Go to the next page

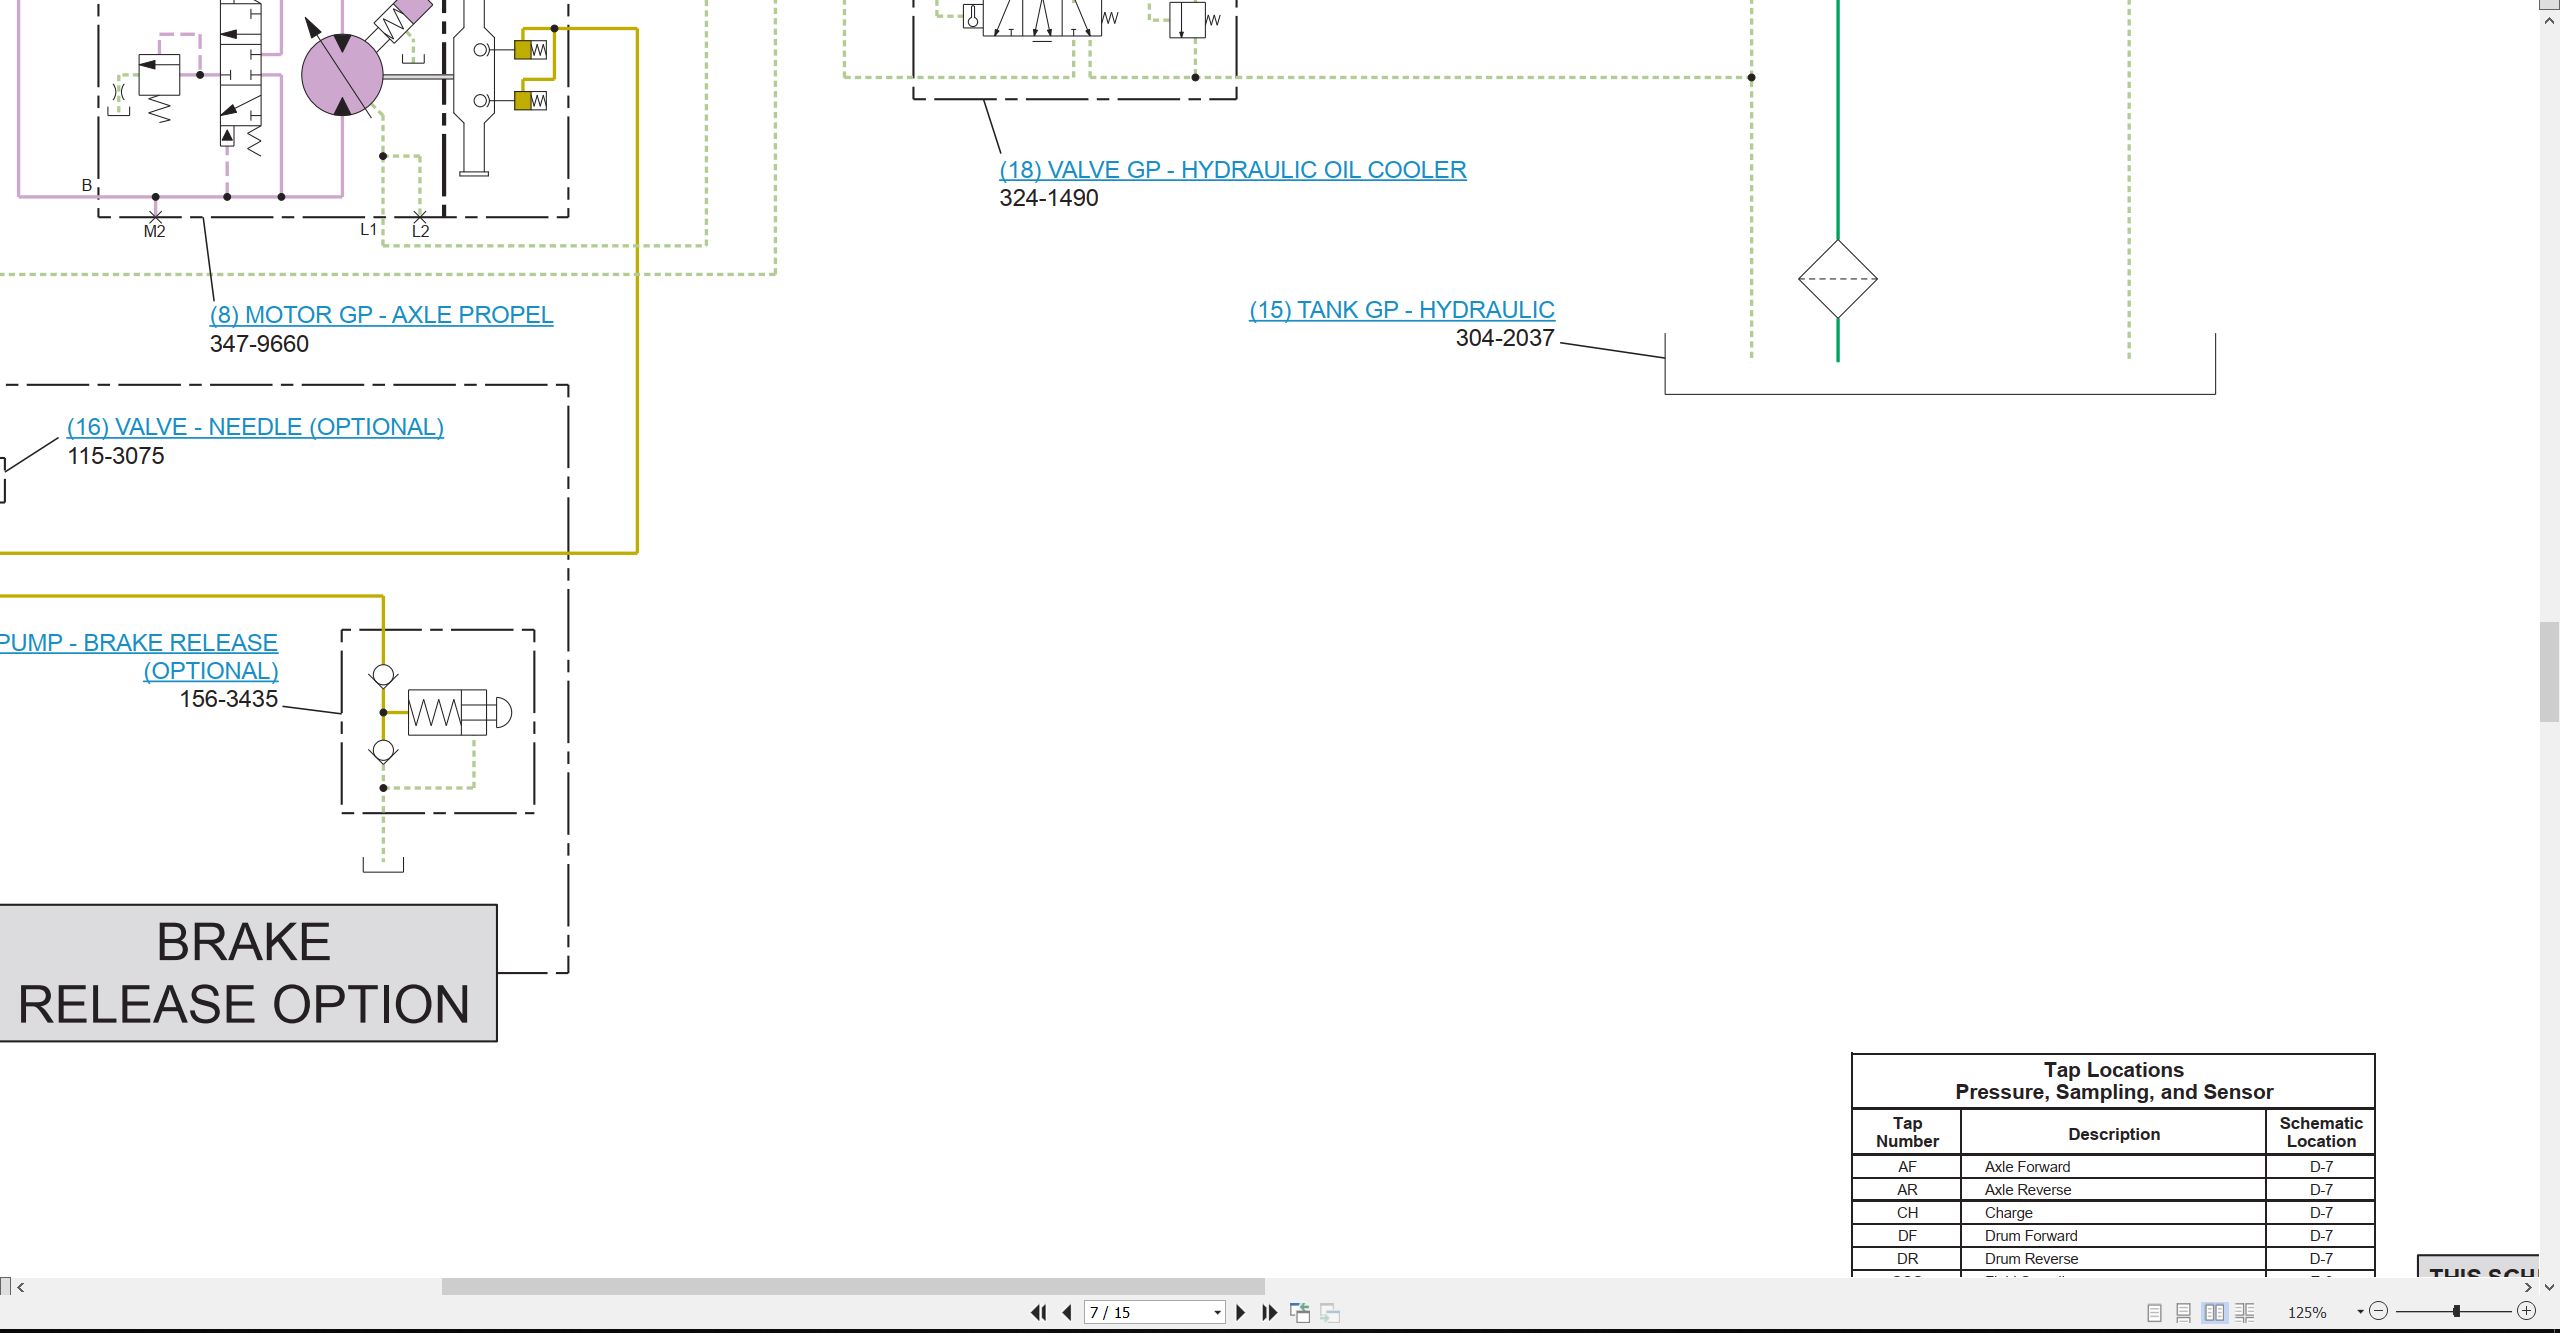pos(1241,1312)
